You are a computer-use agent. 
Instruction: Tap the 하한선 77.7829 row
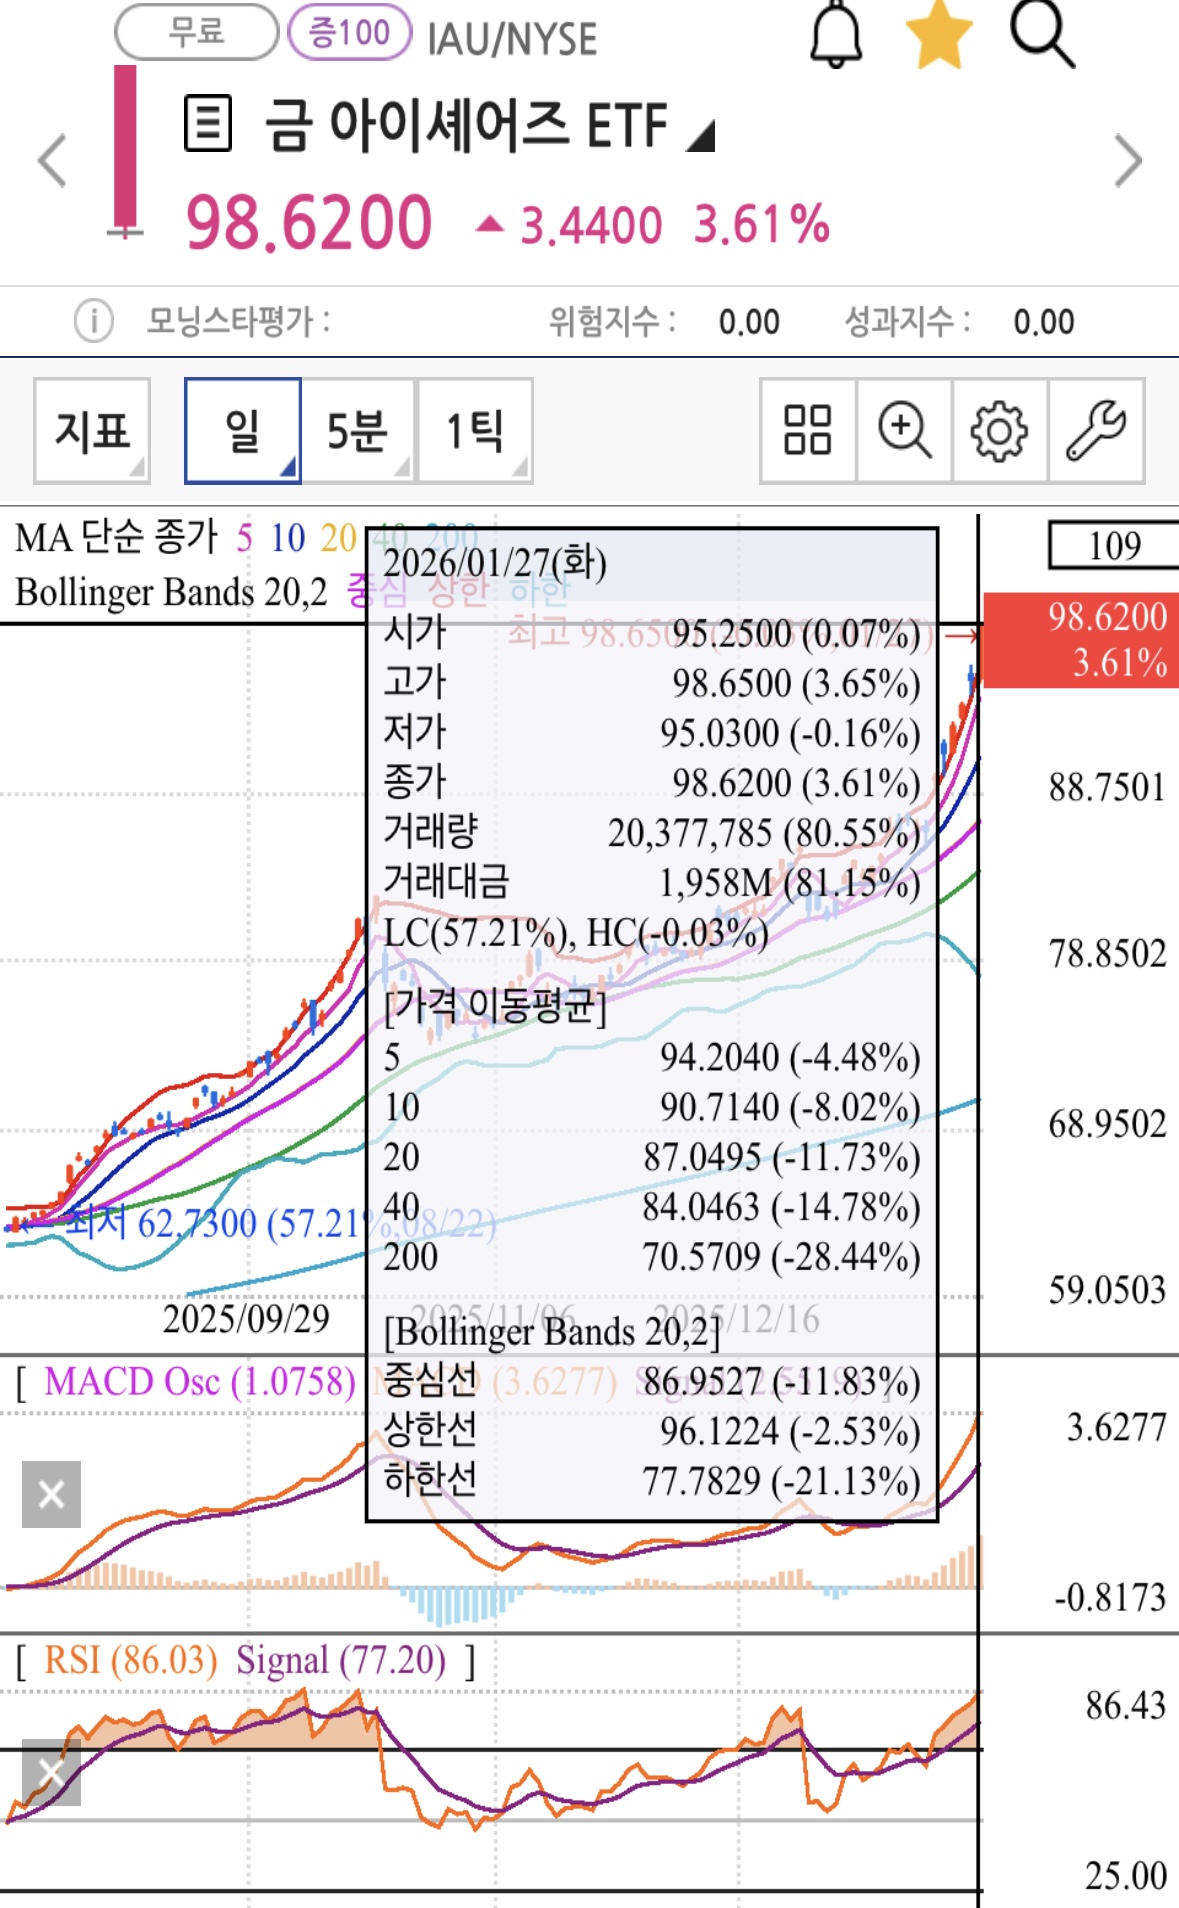652,1479
